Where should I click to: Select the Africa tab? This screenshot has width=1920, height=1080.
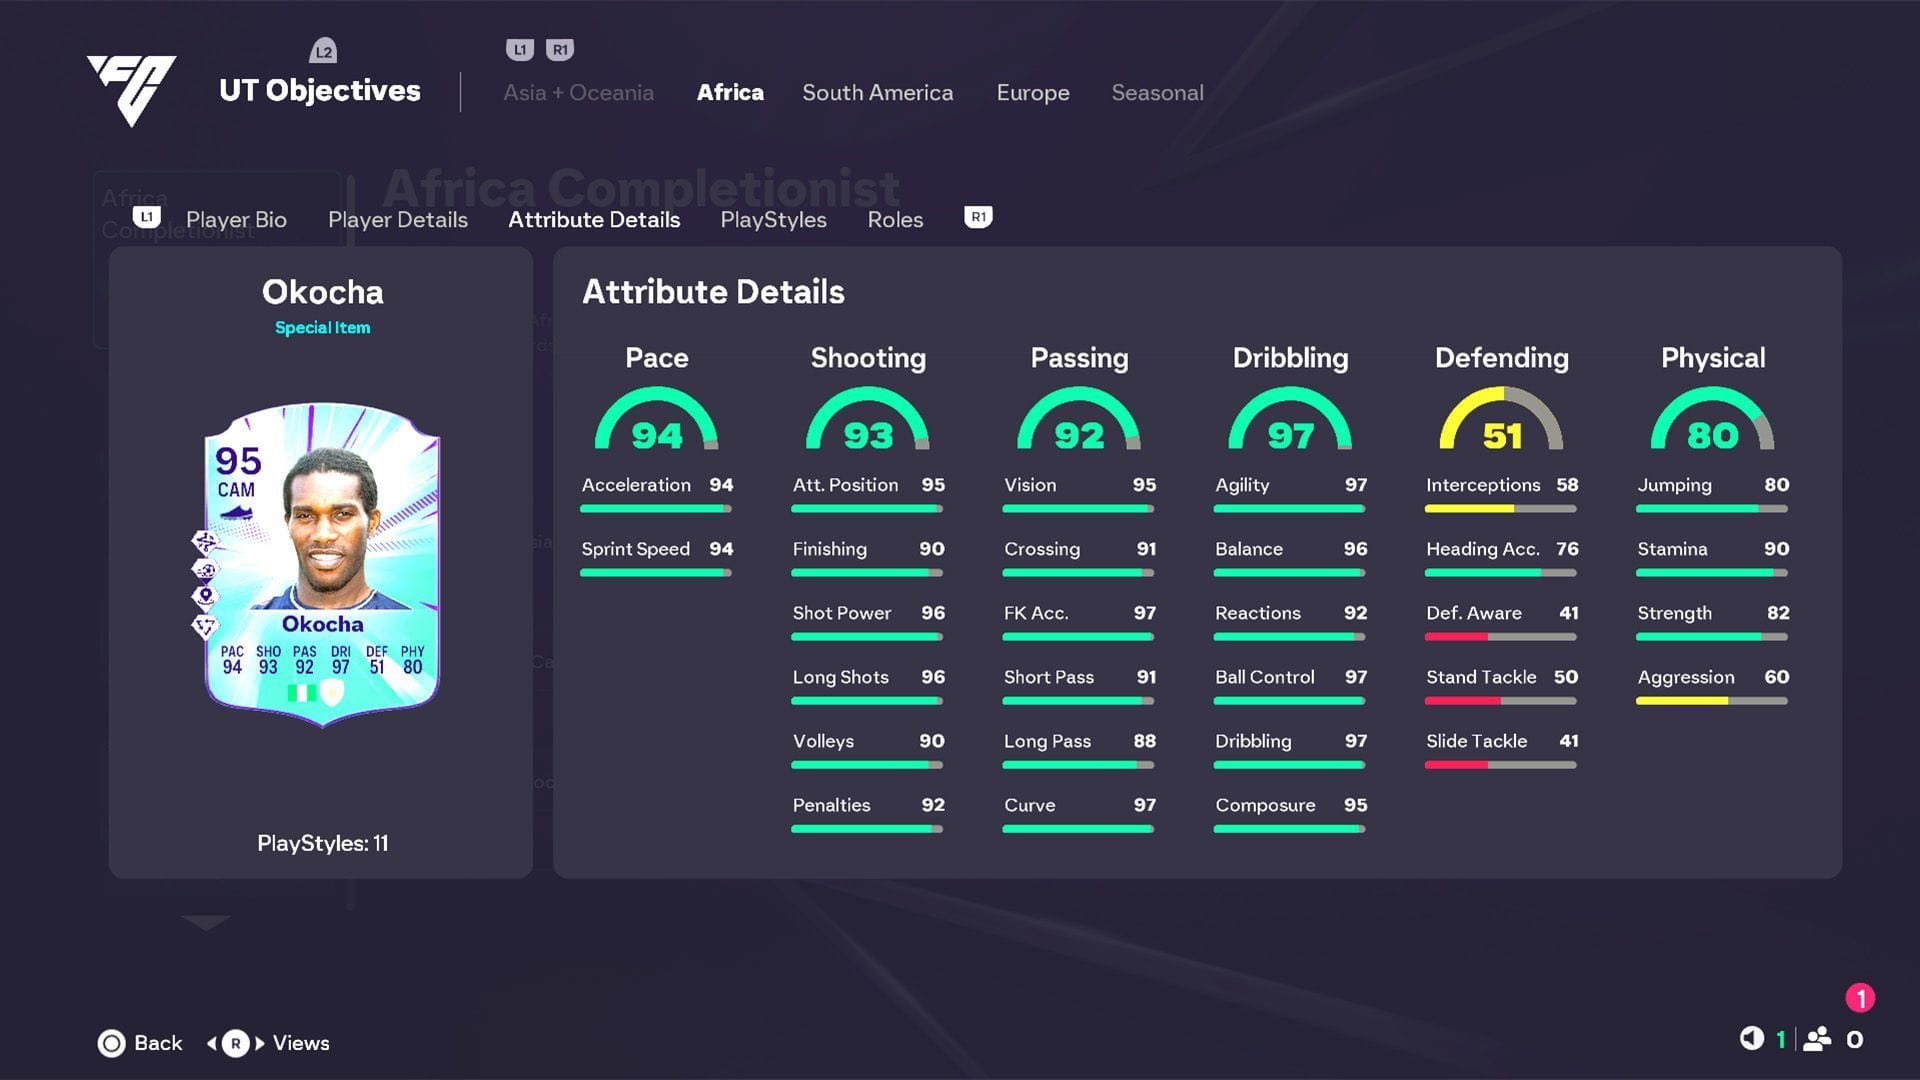(730, 93)
